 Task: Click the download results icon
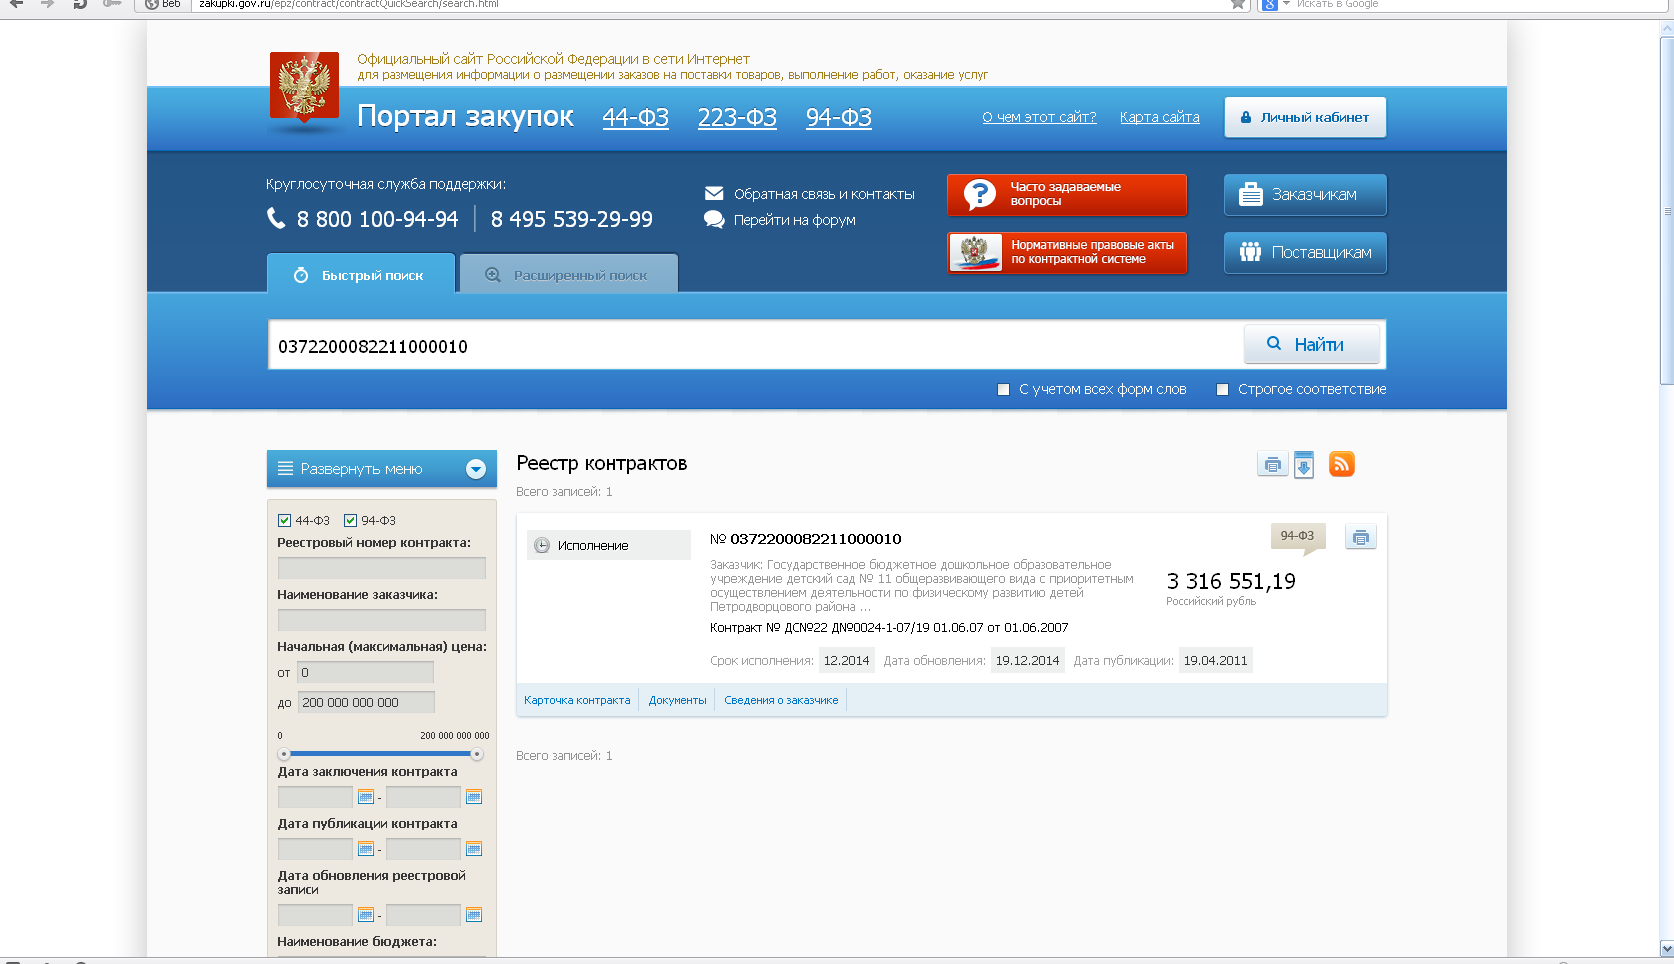[x=1304, y=465]
